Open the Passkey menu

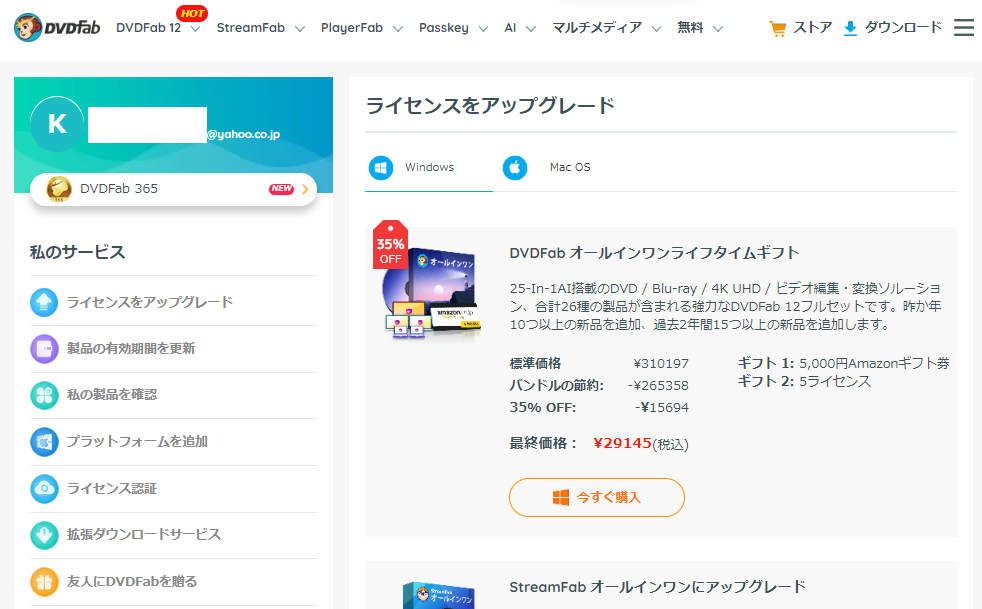[x=443, y=28]
